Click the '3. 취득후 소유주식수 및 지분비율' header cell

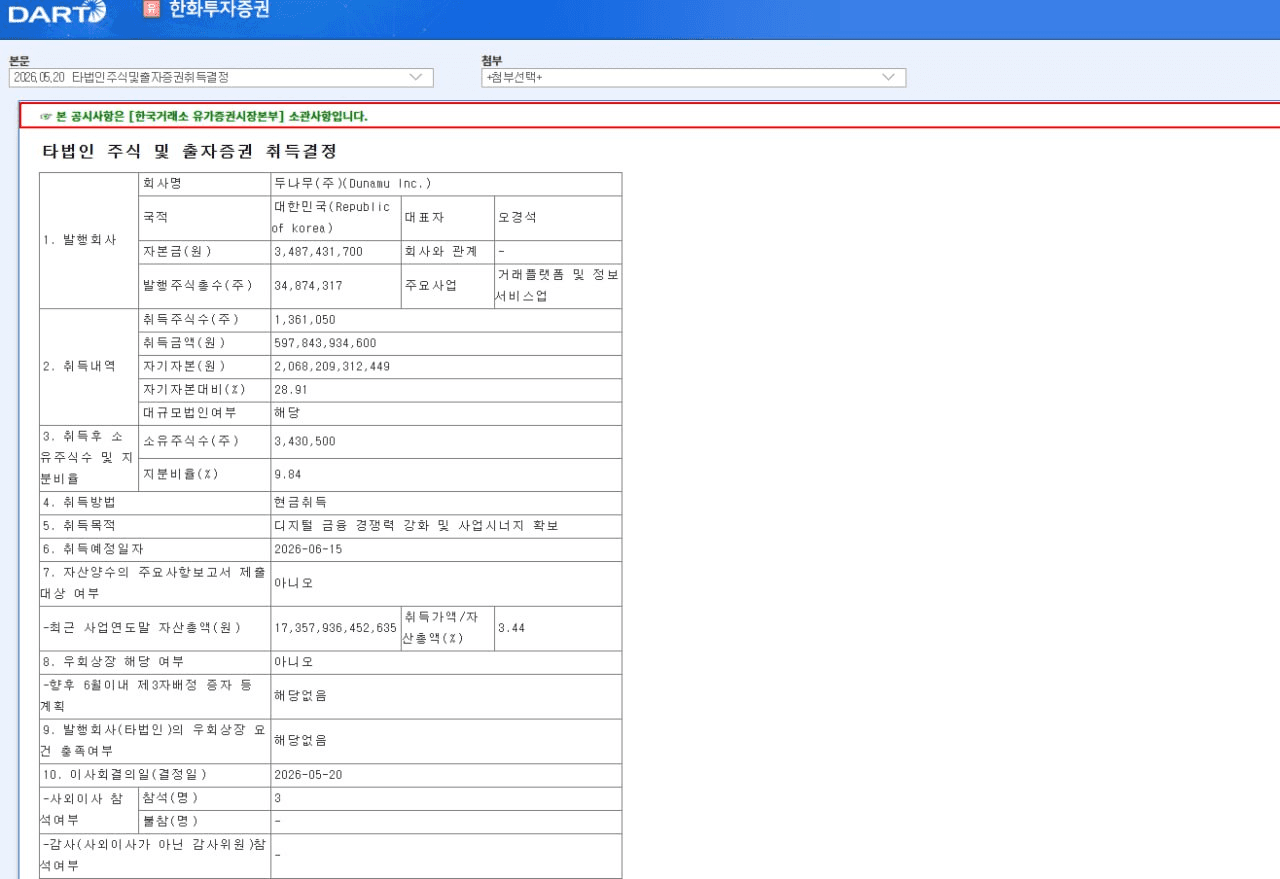[89, 458]
